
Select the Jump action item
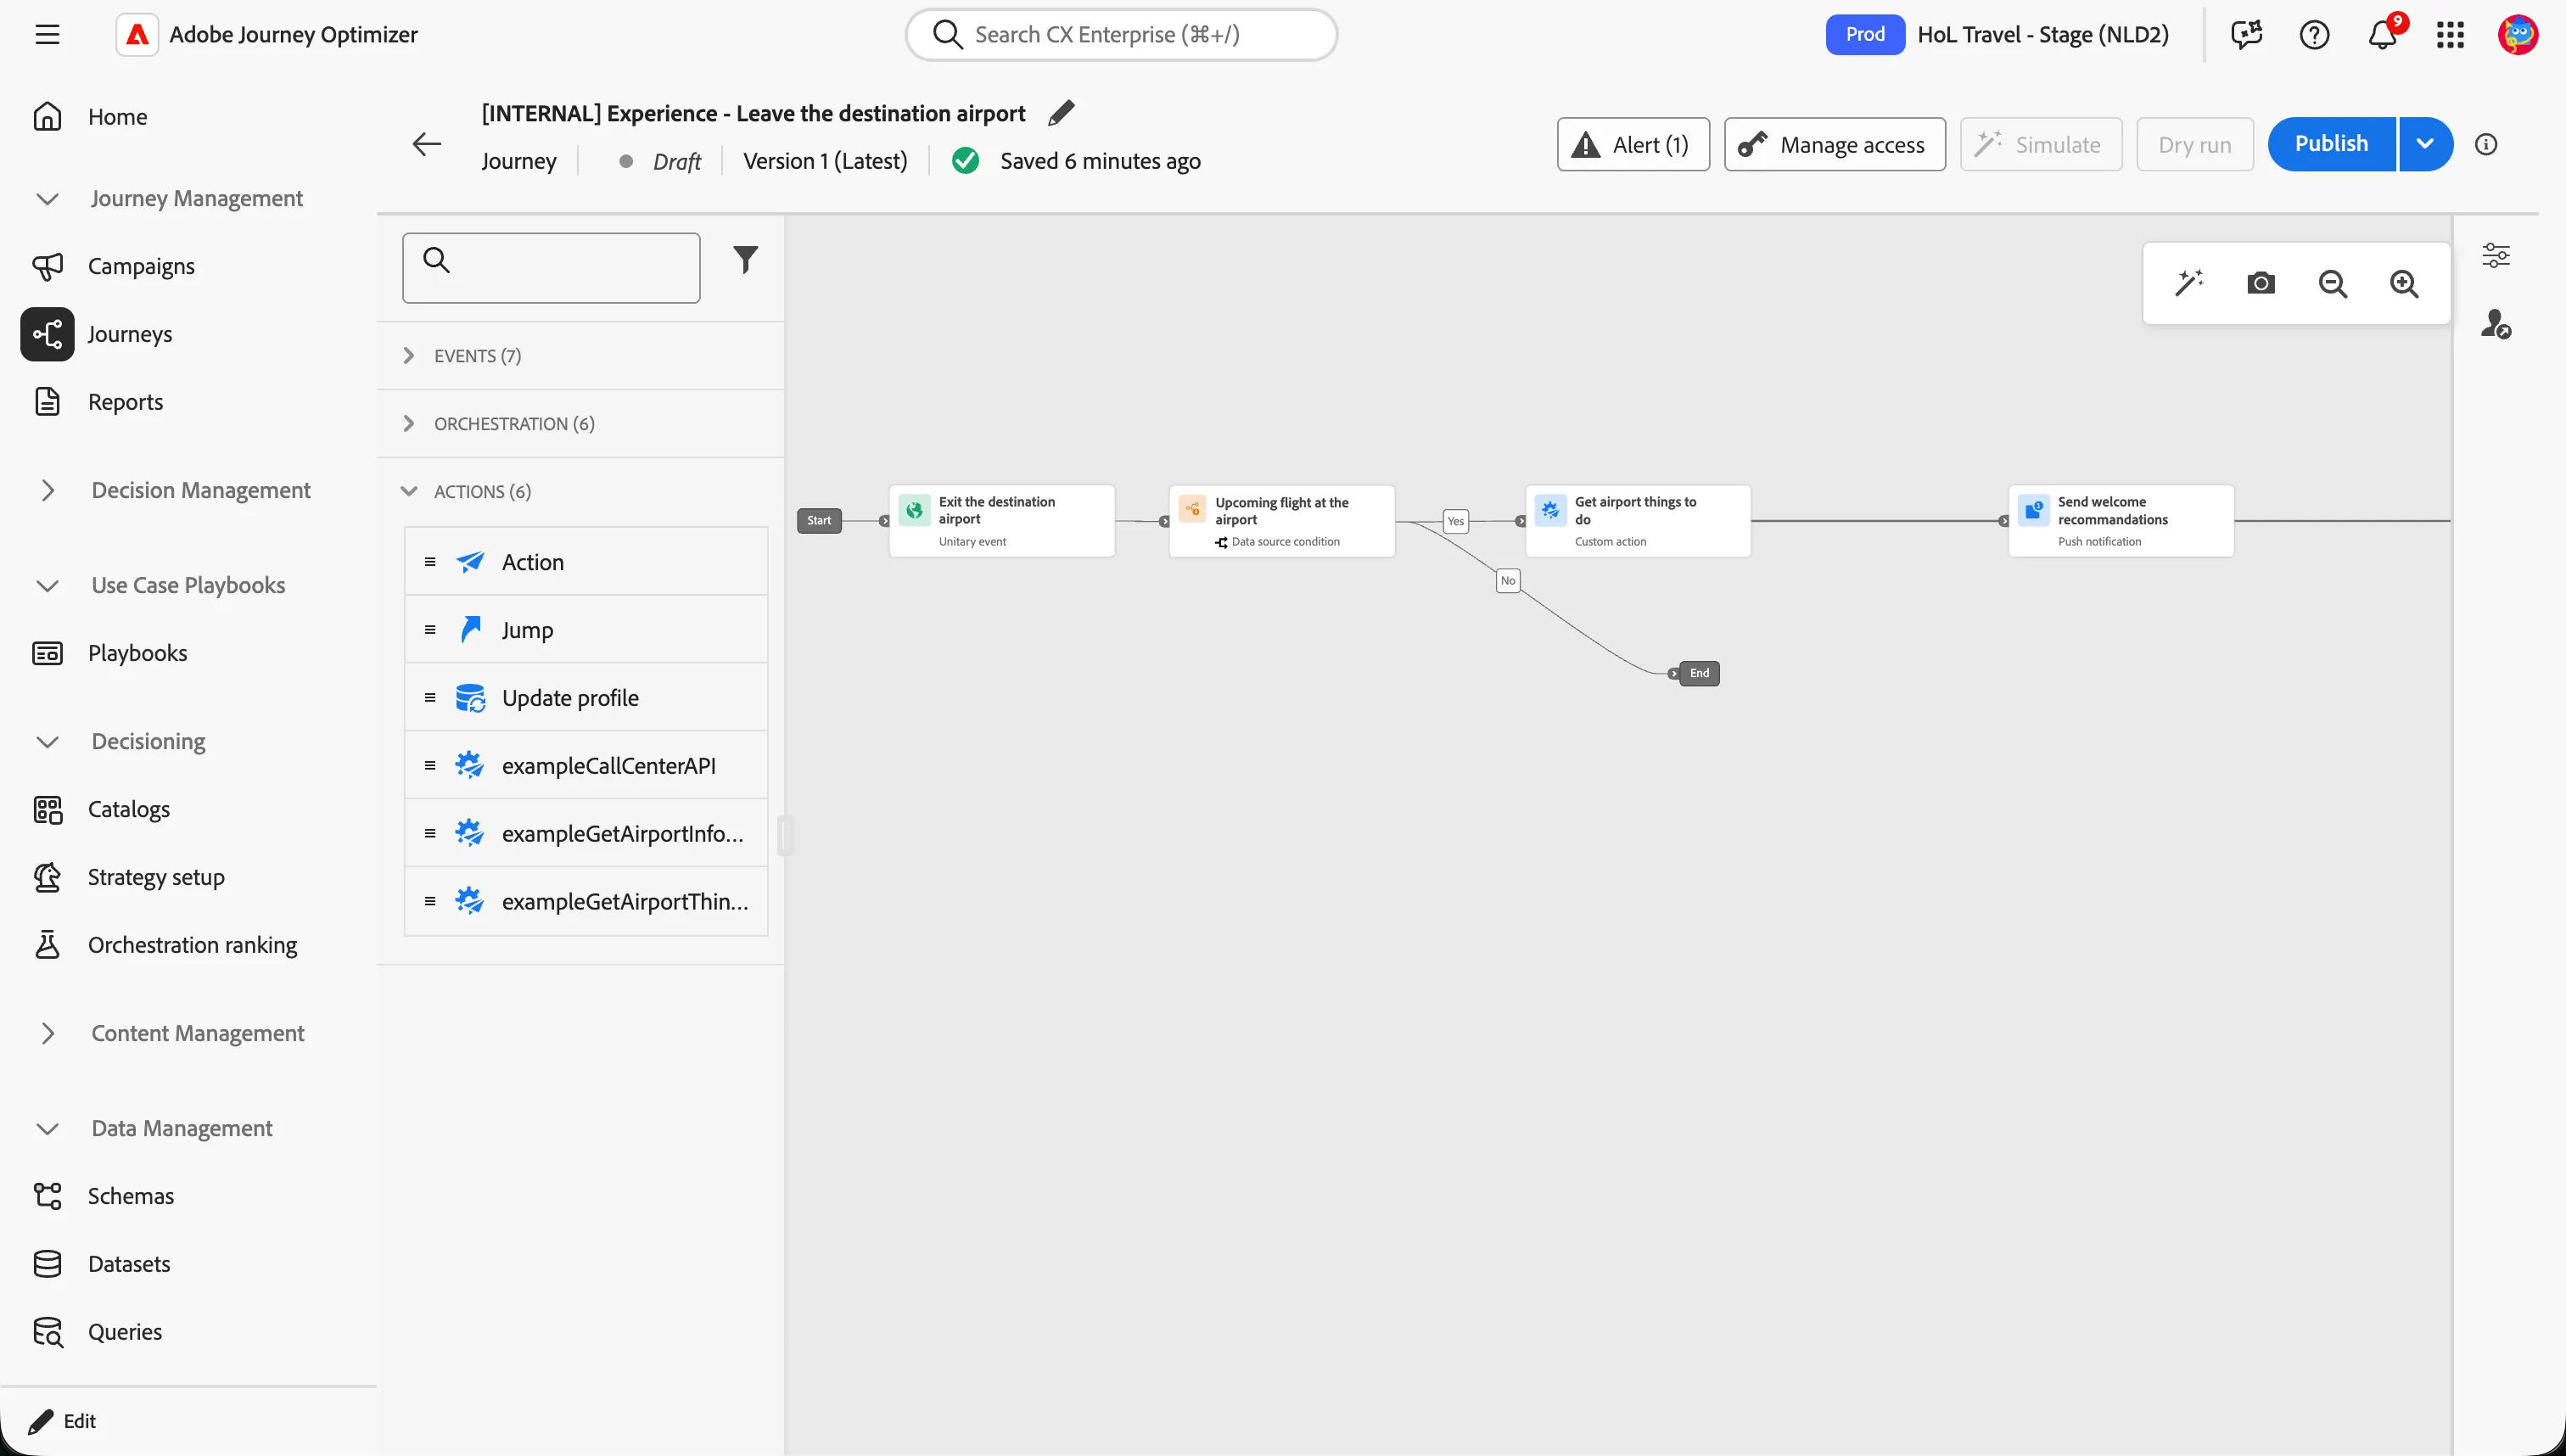click(586, 630)
